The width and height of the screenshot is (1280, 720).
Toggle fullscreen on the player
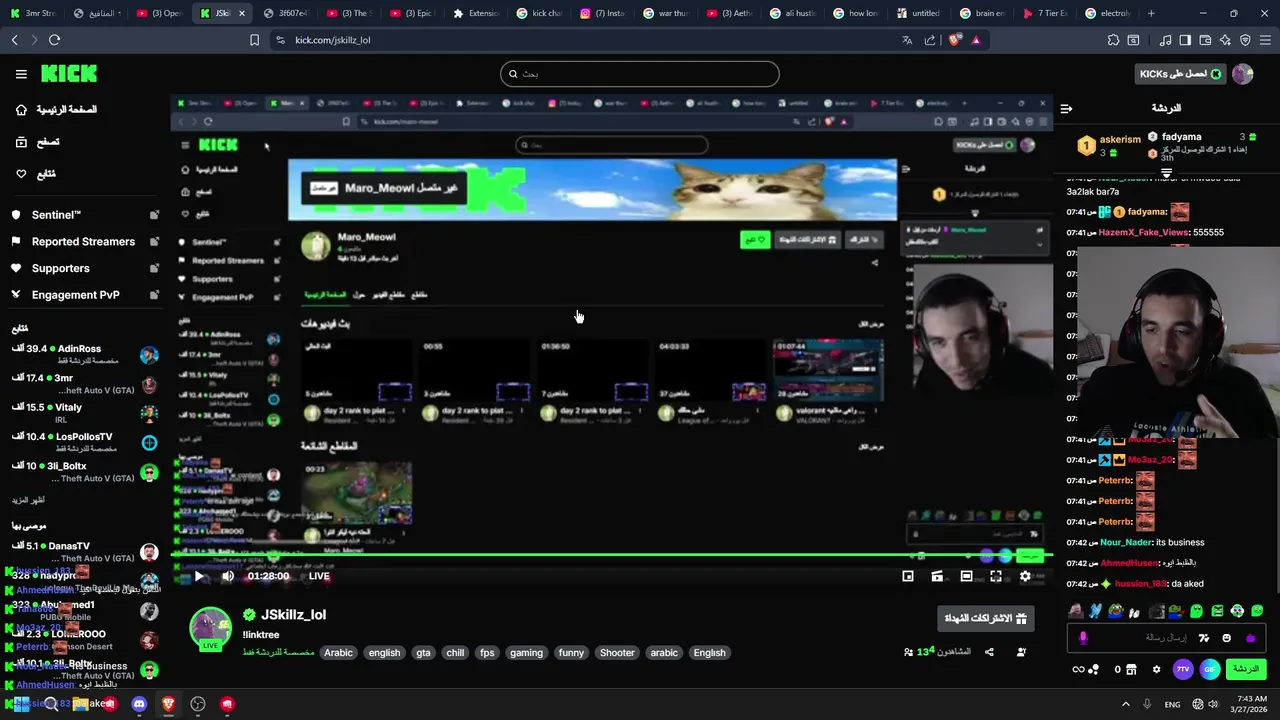[996, 576]
